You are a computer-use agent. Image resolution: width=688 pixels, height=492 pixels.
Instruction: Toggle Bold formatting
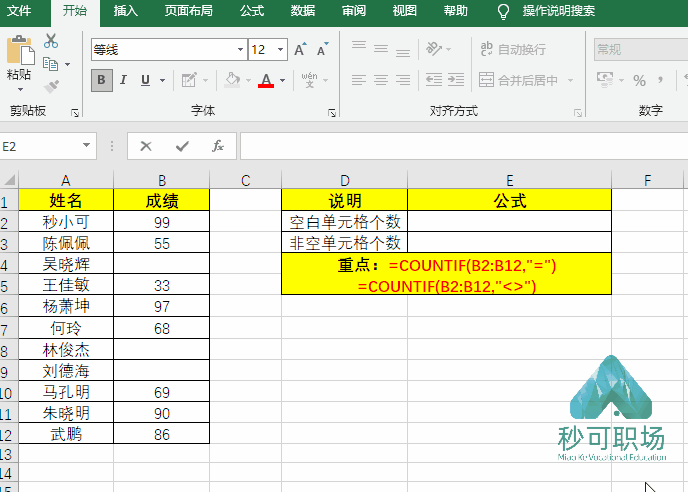[102, 80]
